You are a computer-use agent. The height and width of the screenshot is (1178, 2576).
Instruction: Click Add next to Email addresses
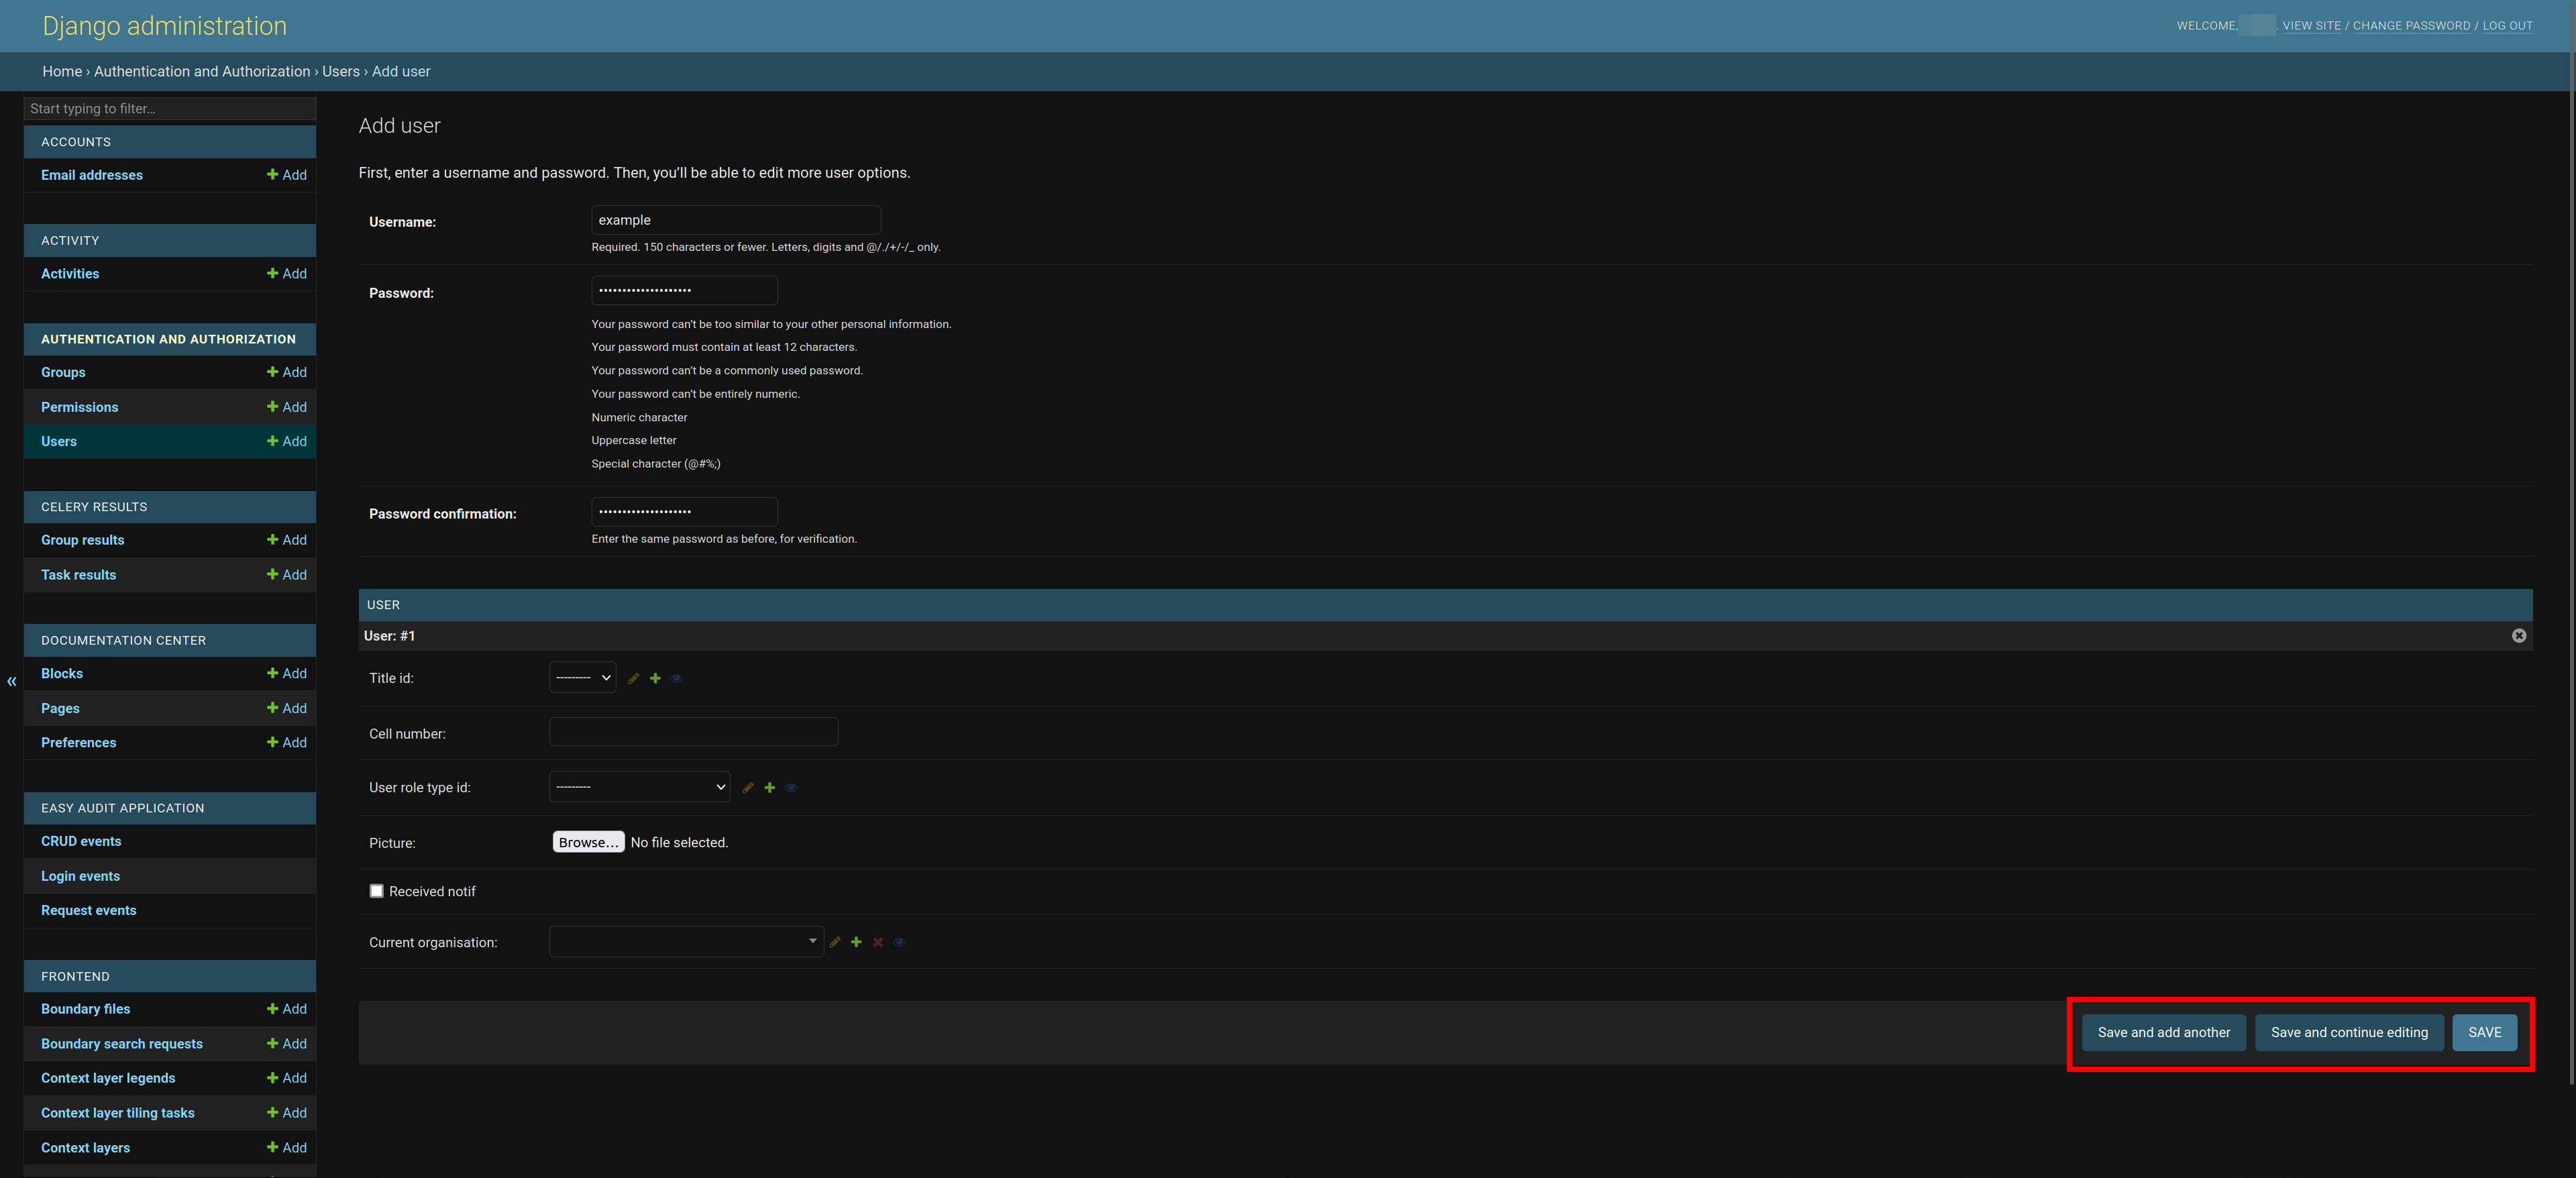(287, 175)
